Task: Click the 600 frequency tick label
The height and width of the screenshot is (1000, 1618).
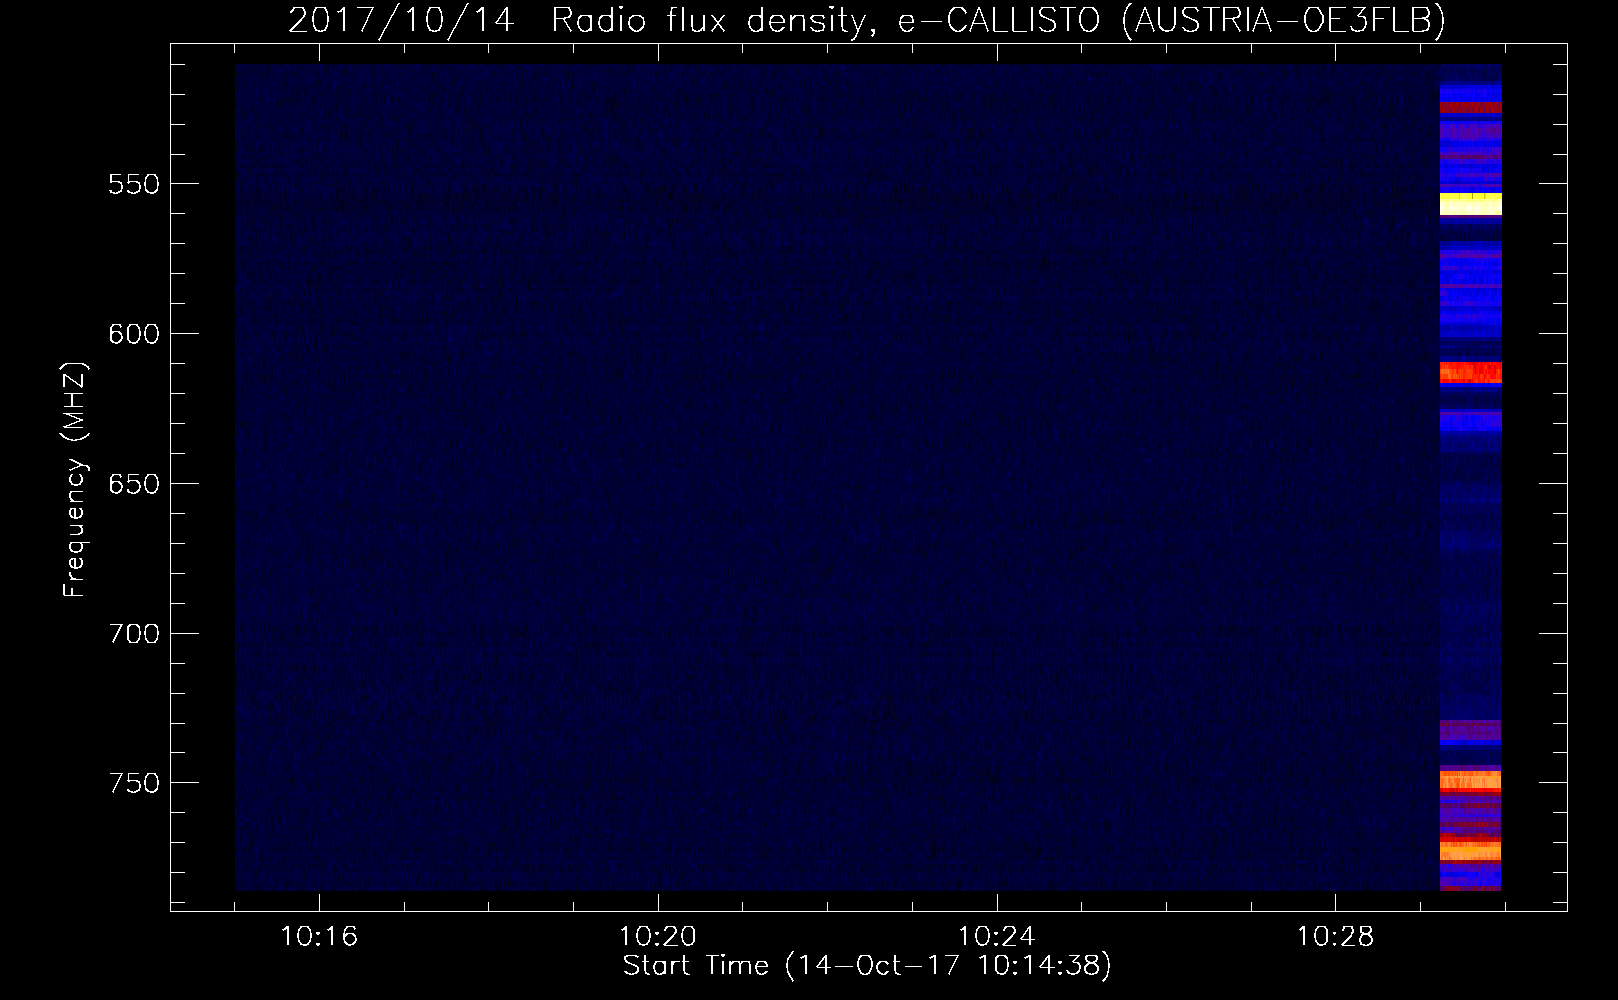Action: (134, 335)
